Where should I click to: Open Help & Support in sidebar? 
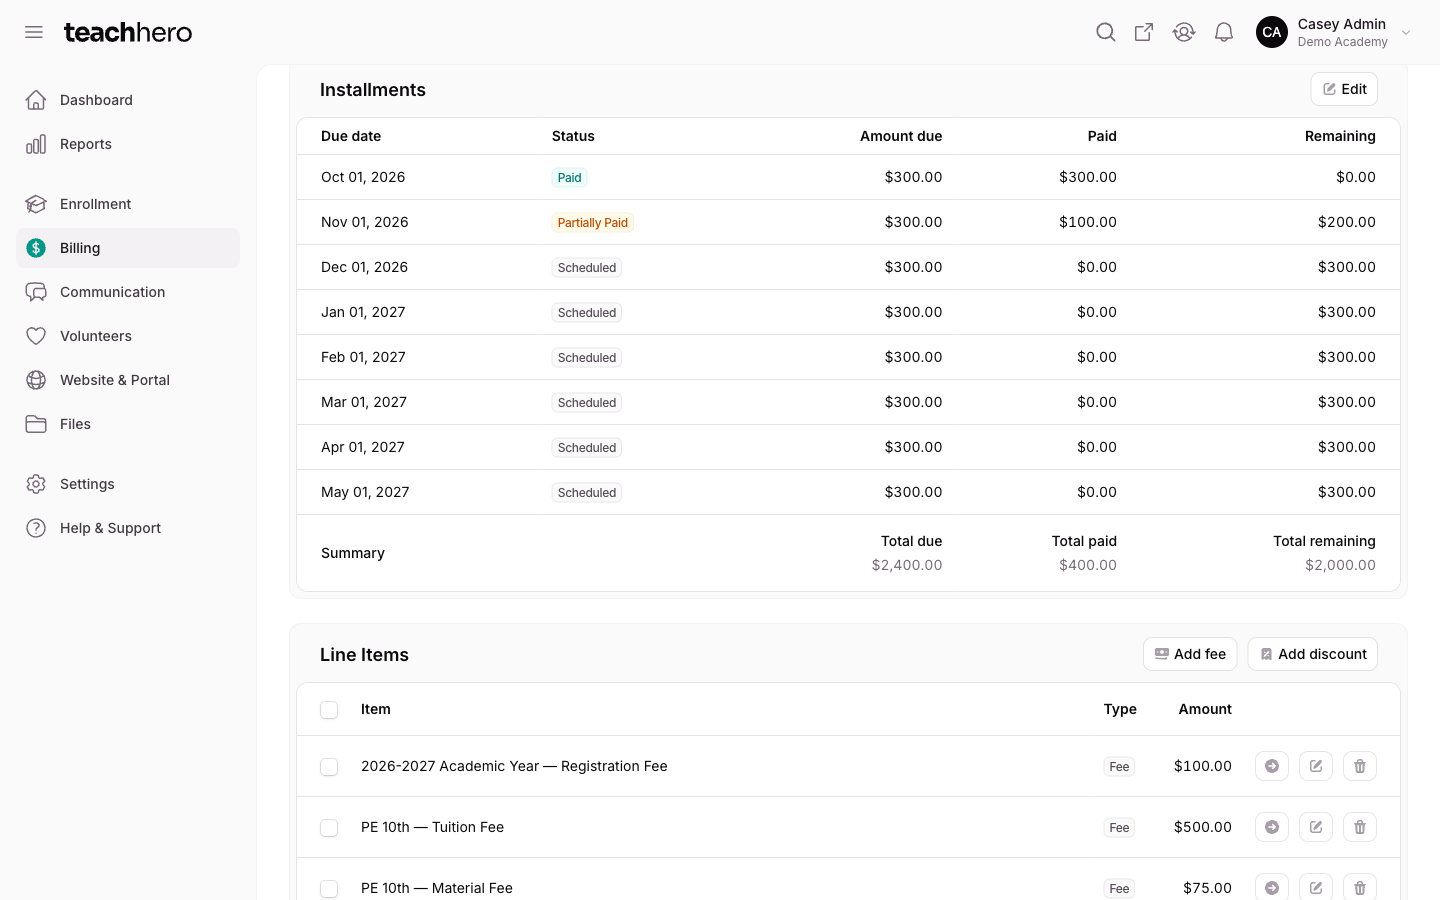(x=128, y=528)
